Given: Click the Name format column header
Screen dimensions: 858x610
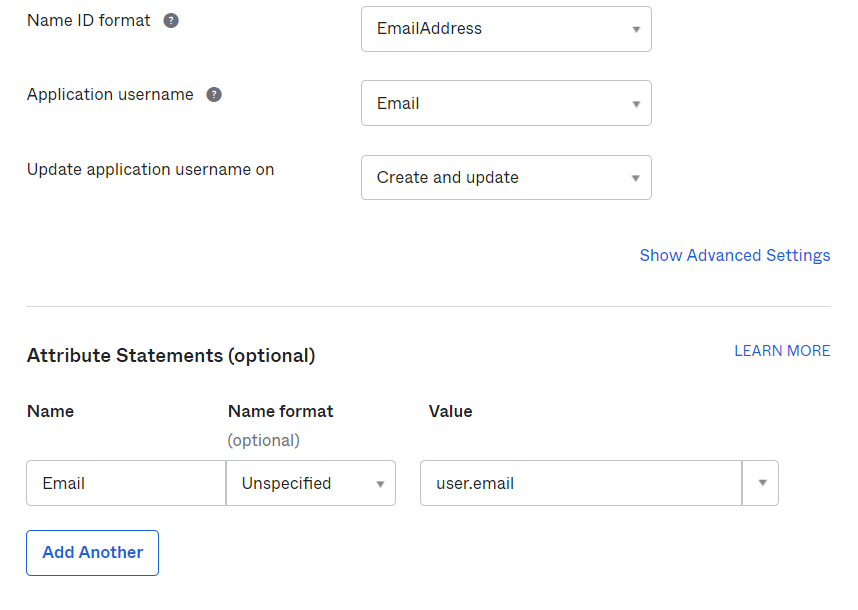Looking at the screenshot, I should [x=280, y=411].
